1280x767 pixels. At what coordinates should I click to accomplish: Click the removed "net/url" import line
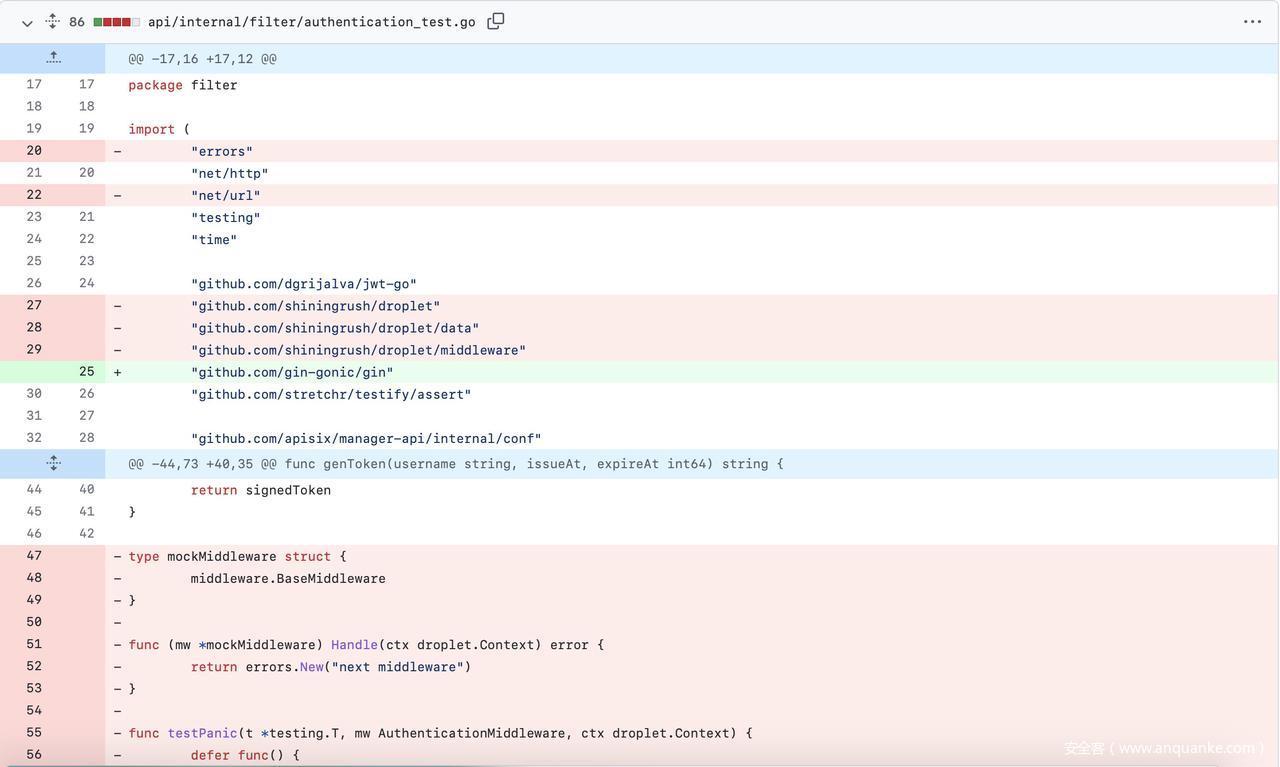[x=225, y=196]
